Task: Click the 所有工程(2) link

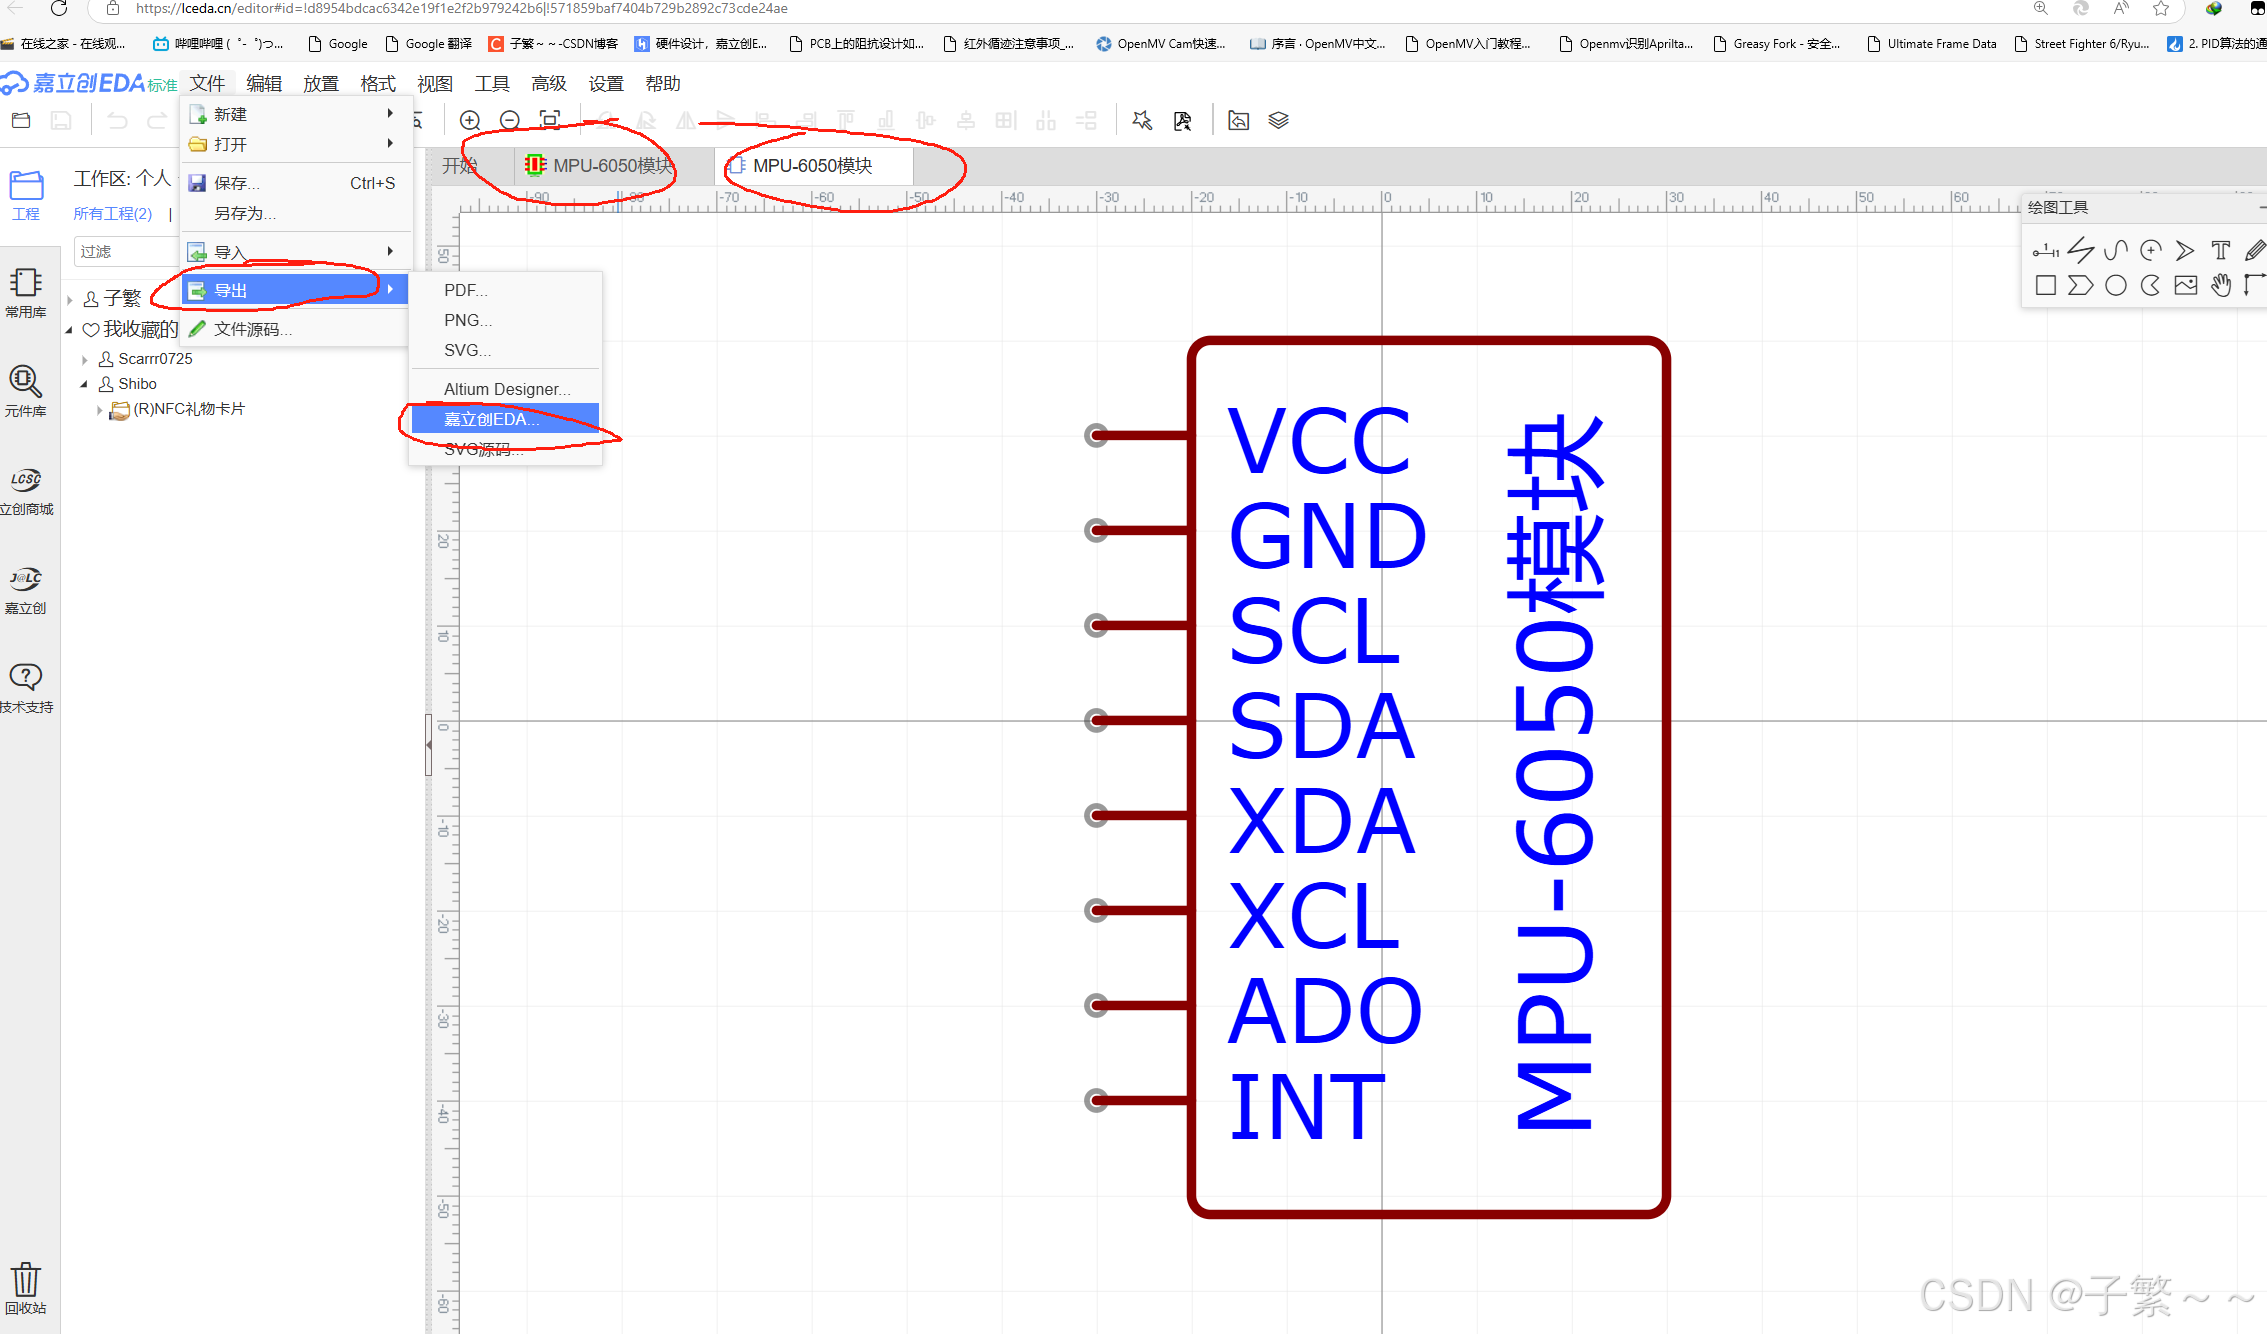Action: 113,214
